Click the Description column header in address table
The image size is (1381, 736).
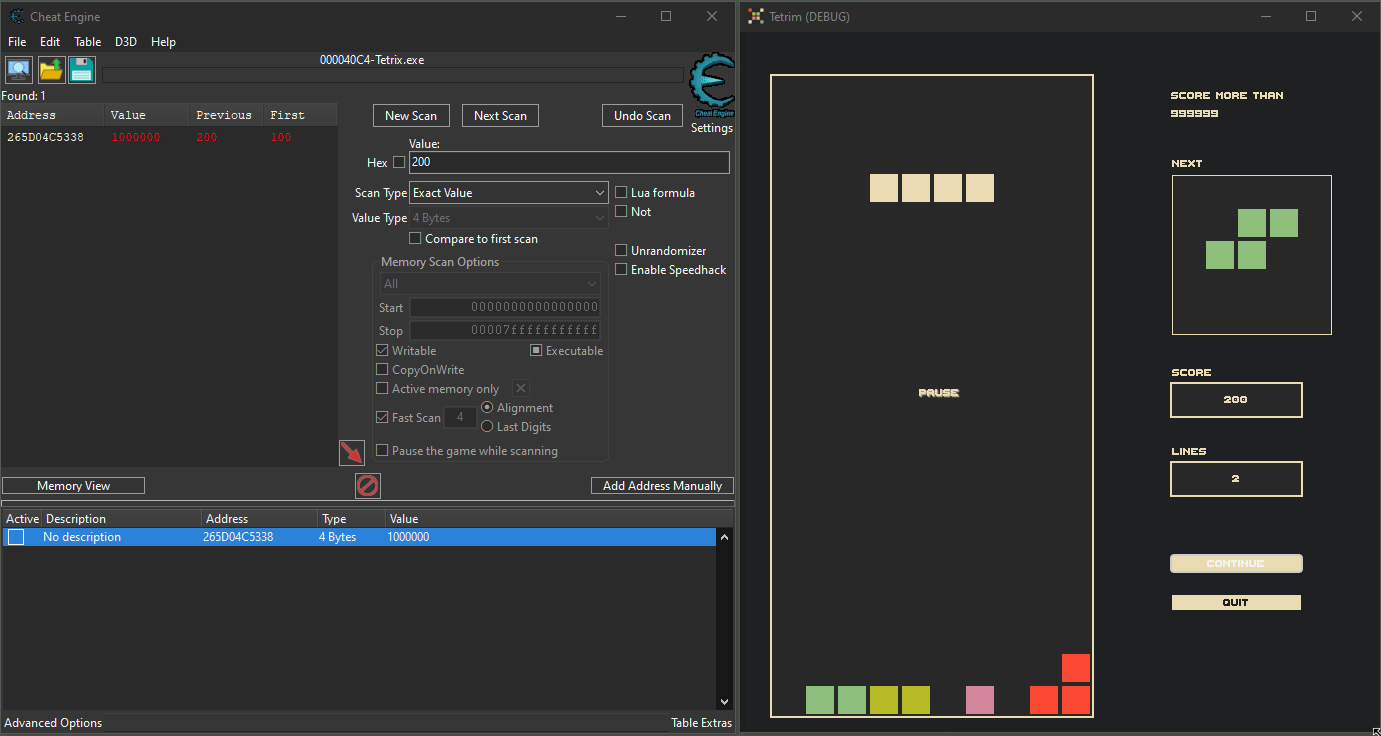coord(122,519)
